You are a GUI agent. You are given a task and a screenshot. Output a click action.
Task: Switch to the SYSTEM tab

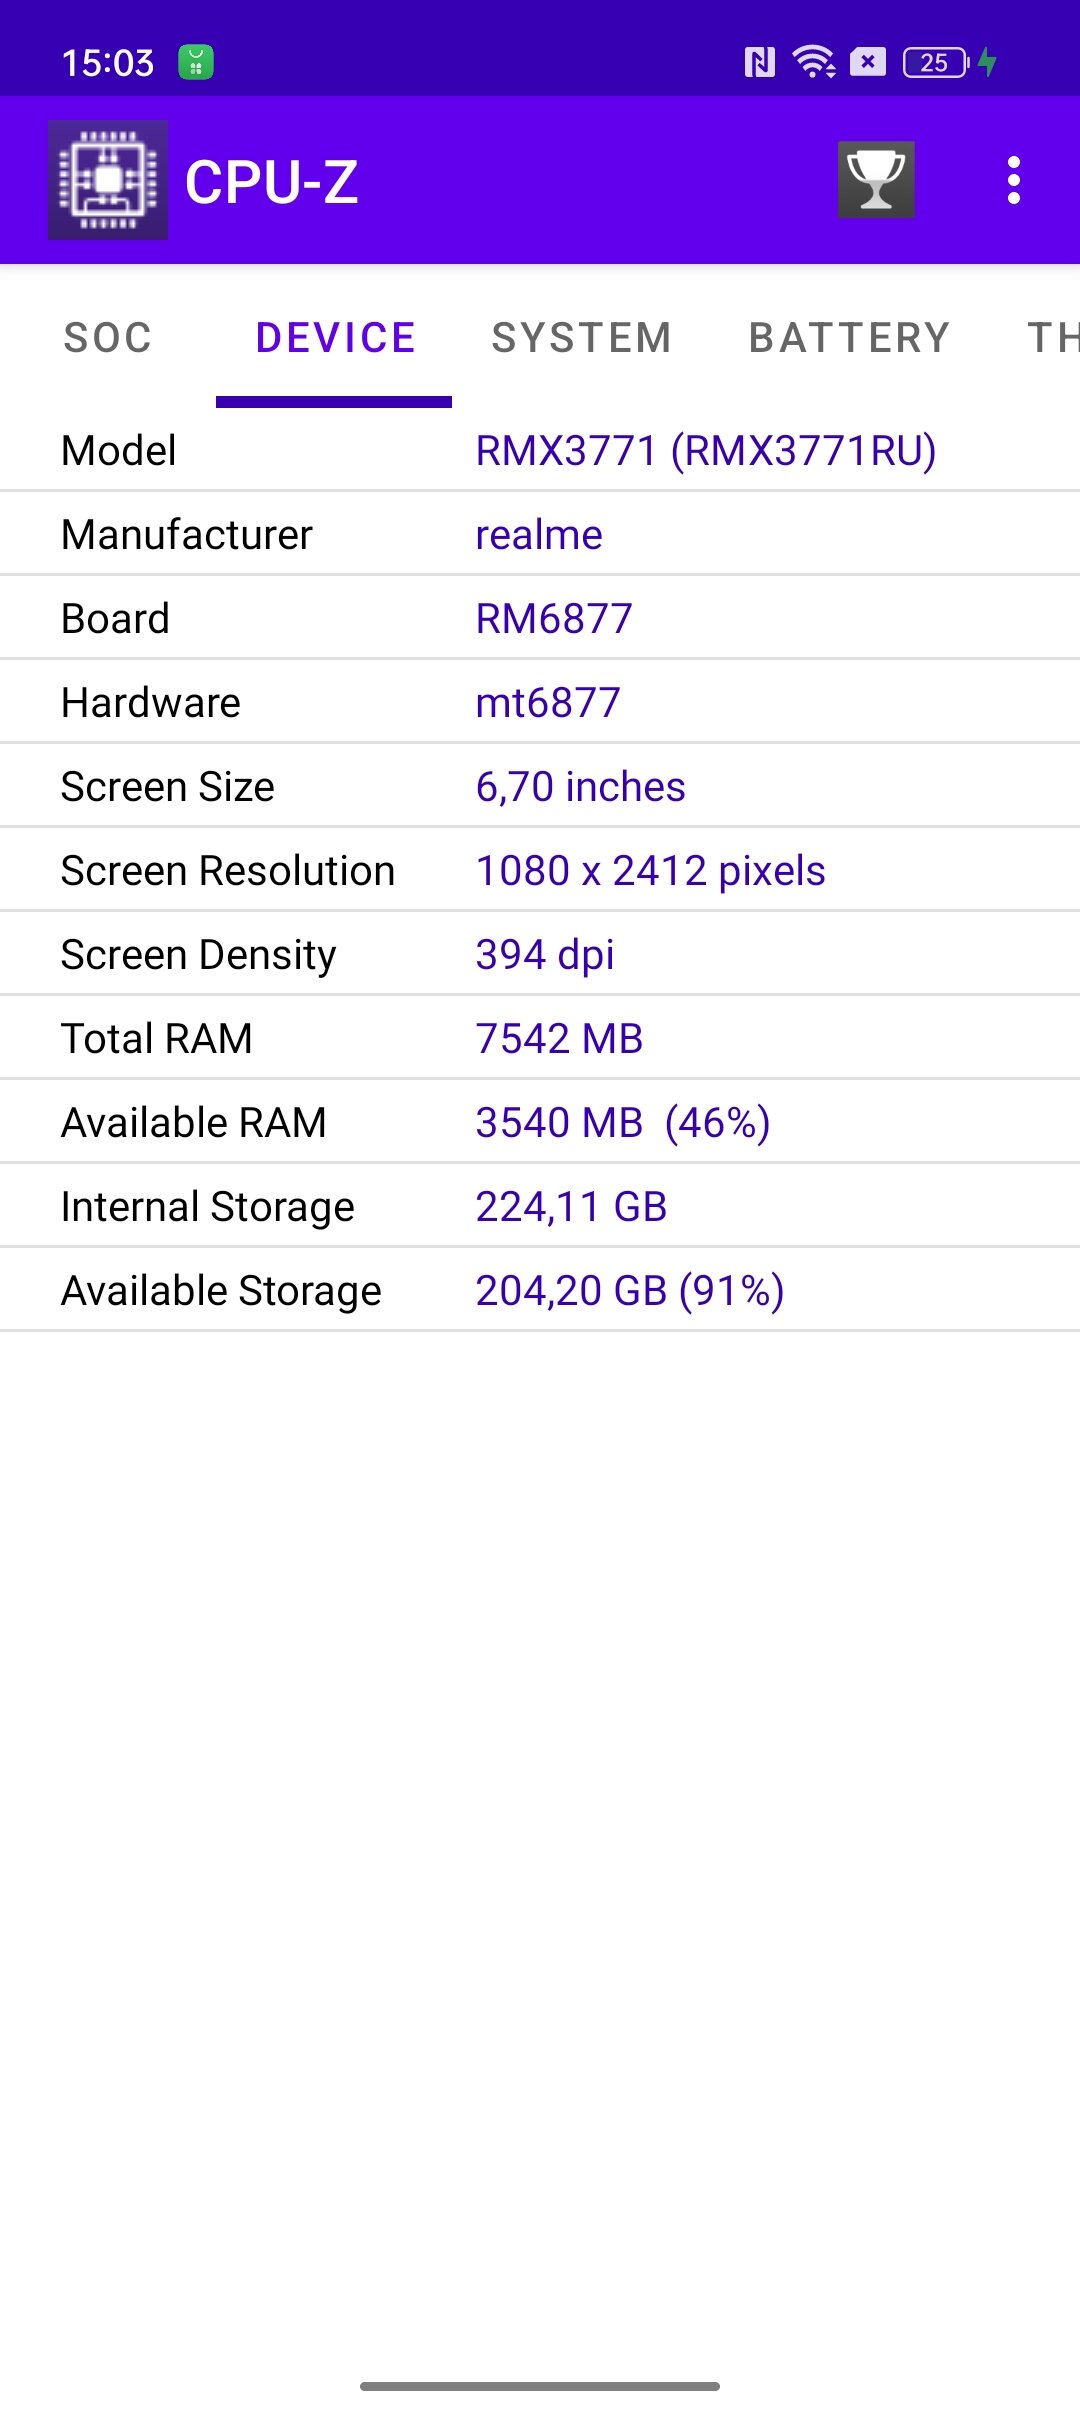pos(582,338)
